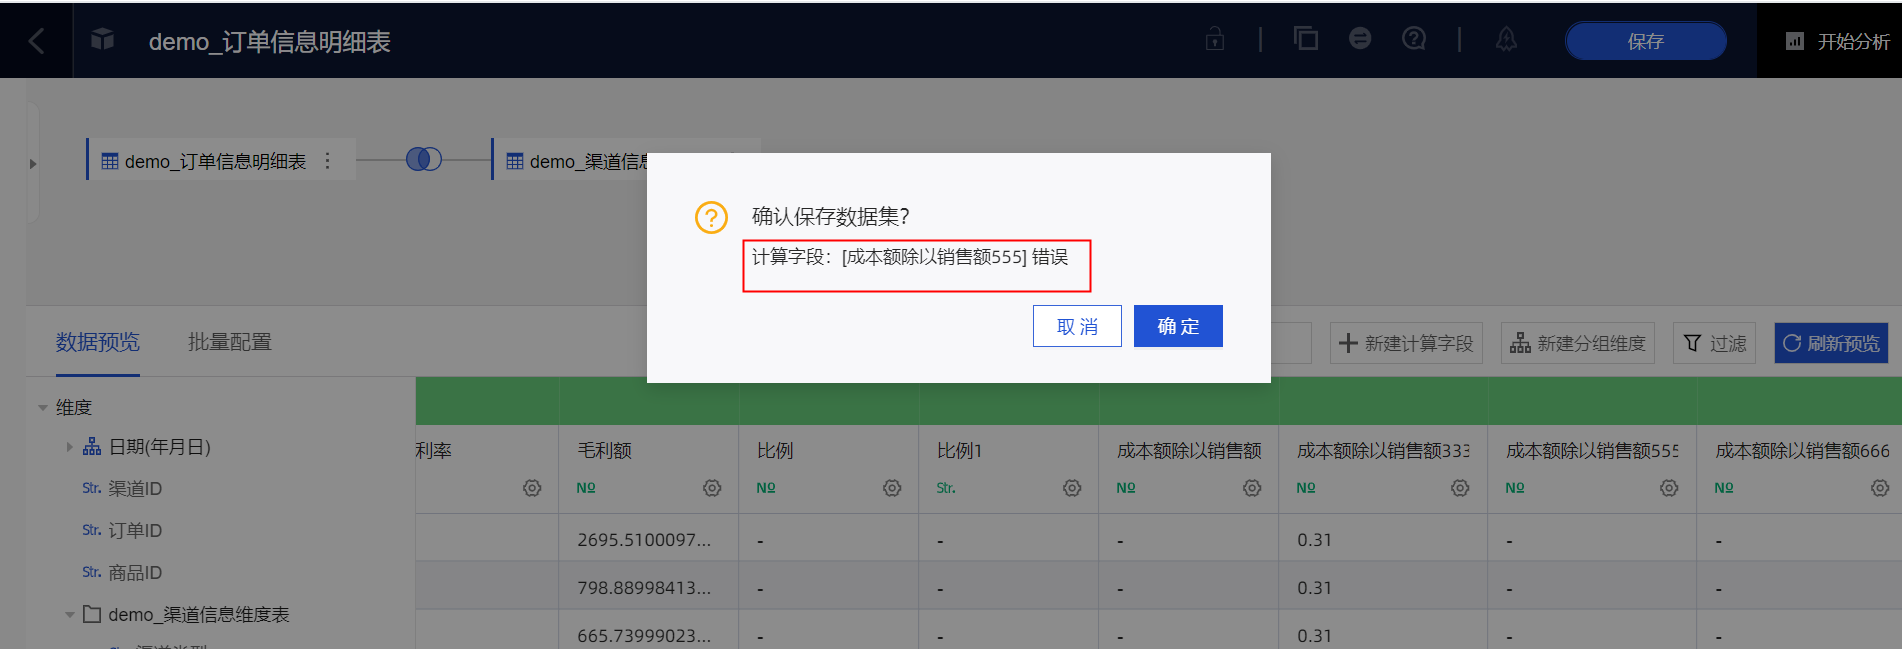Open the 毛利额 column settings gear
The width and height of the screenshot is (1902, 649).
coord(712,488)
